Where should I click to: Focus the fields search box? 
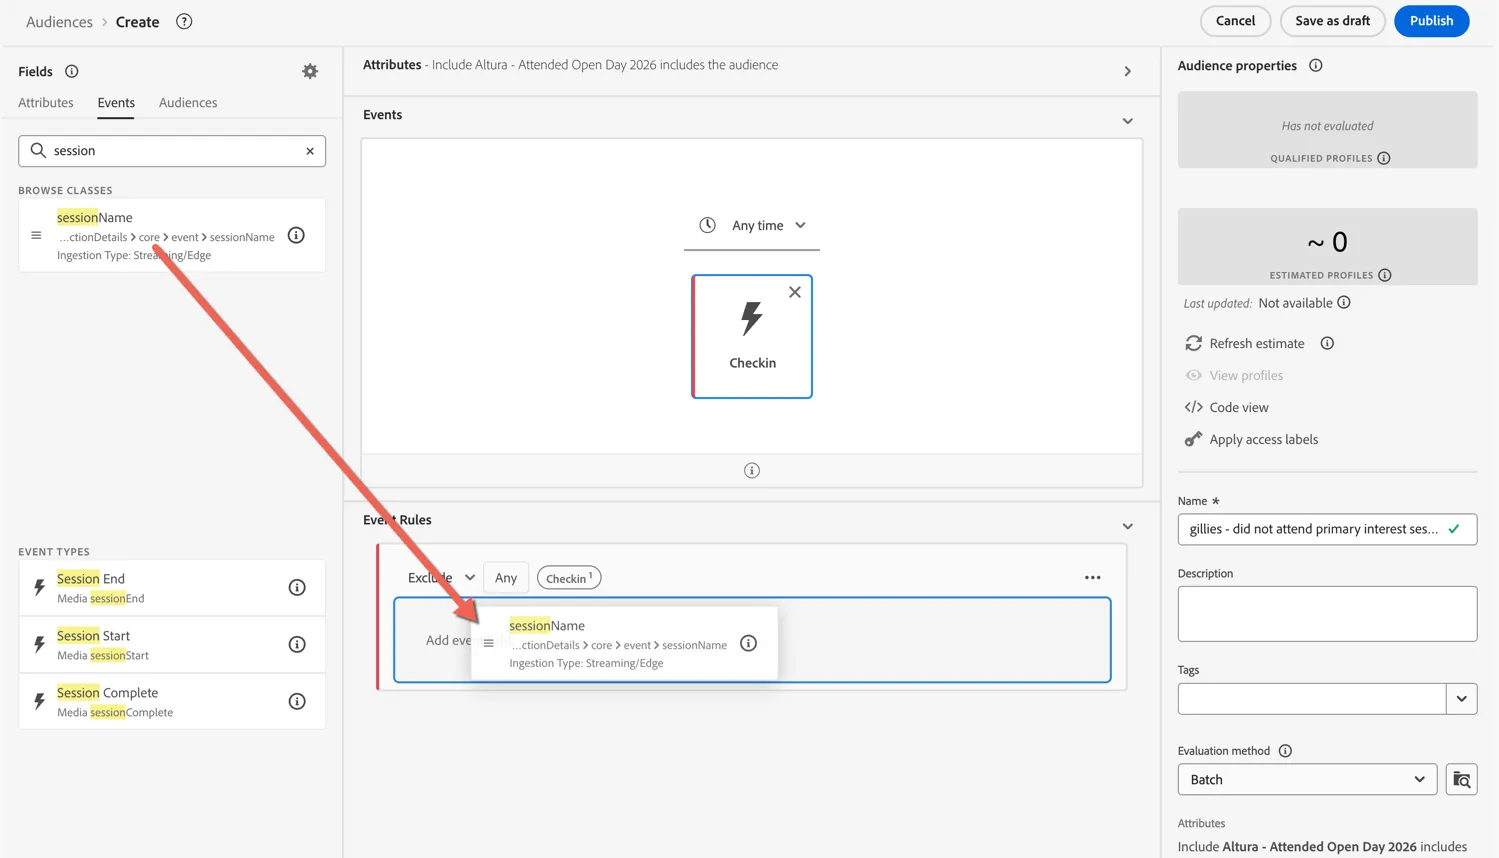tap(172, 151)
